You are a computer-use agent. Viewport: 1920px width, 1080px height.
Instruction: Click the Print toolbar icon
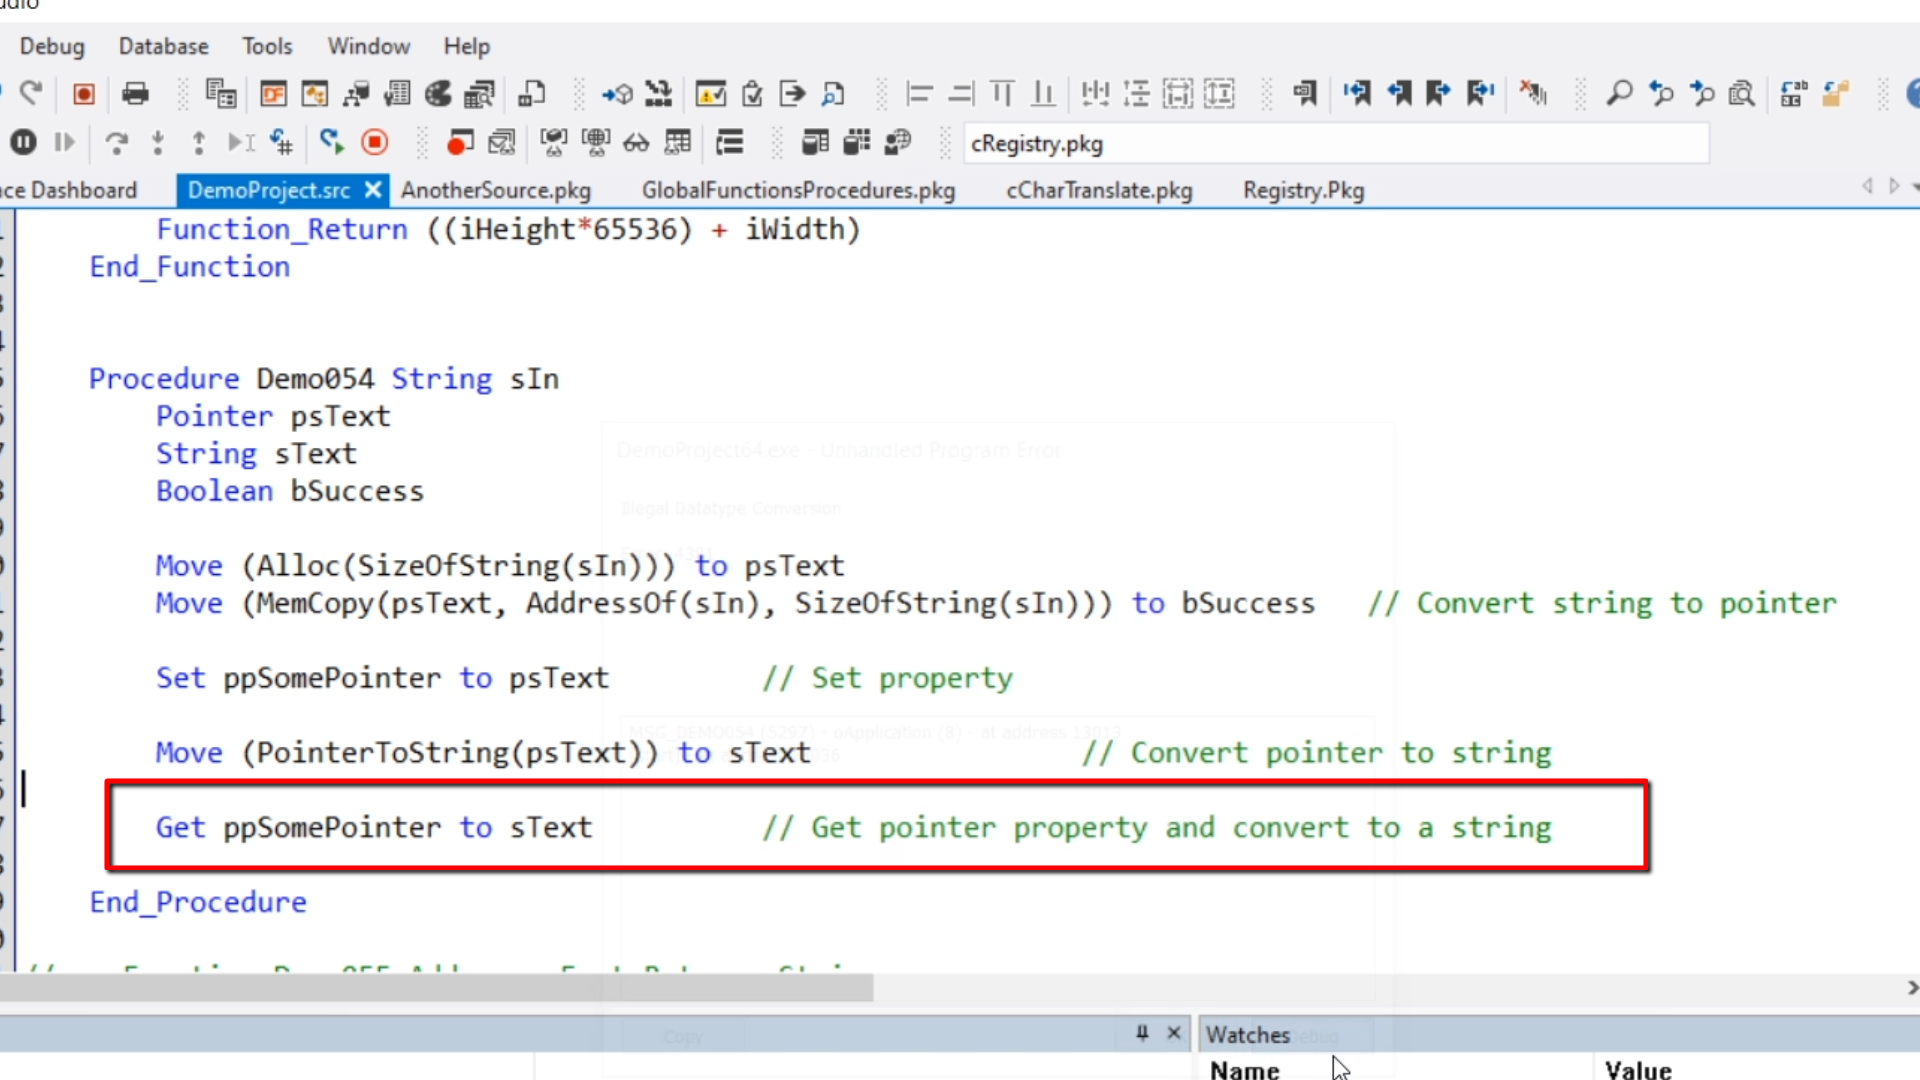point(135,94)
